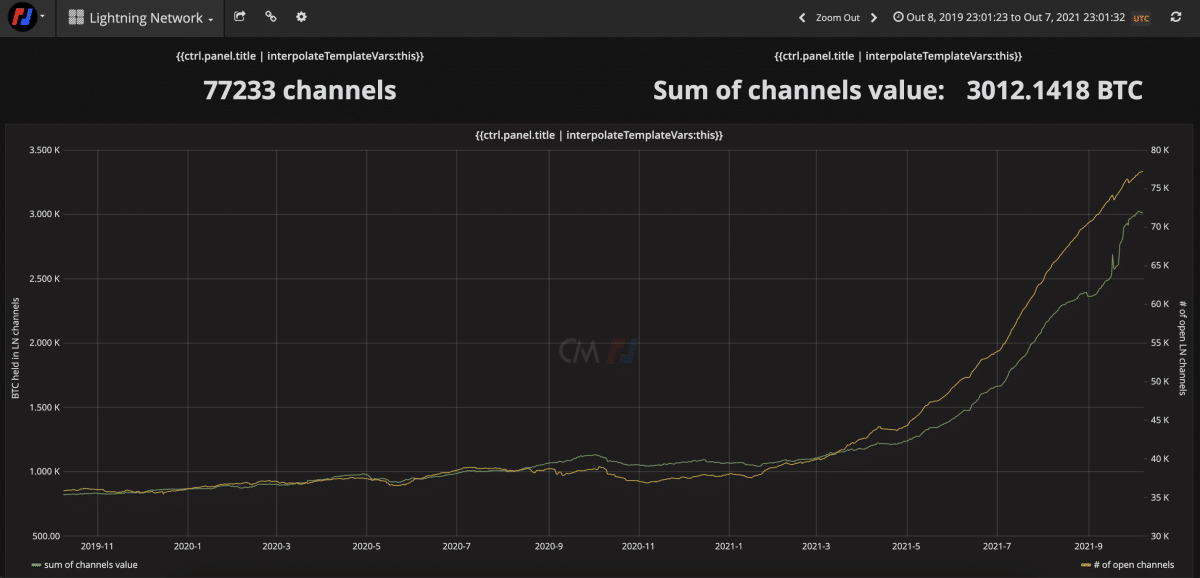Click the Zoom Out button
This screenshot has width=1200, height=578.
point(838,18)
